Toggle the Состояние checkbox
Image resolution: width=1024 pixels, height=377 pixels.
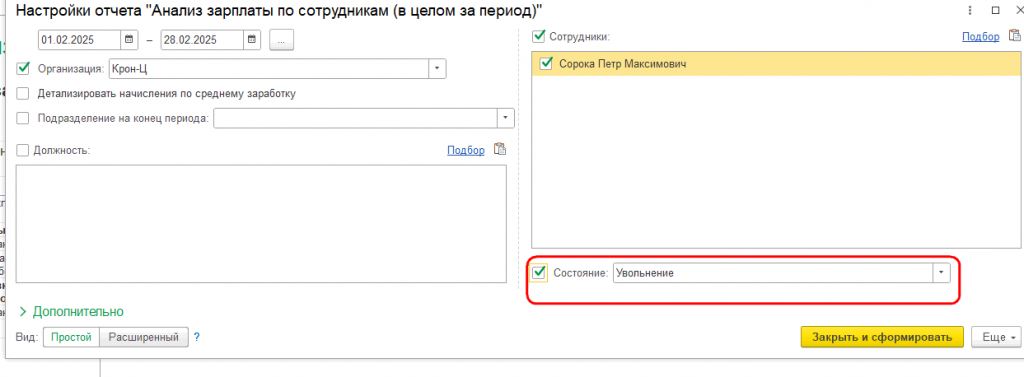pos(539,273)
